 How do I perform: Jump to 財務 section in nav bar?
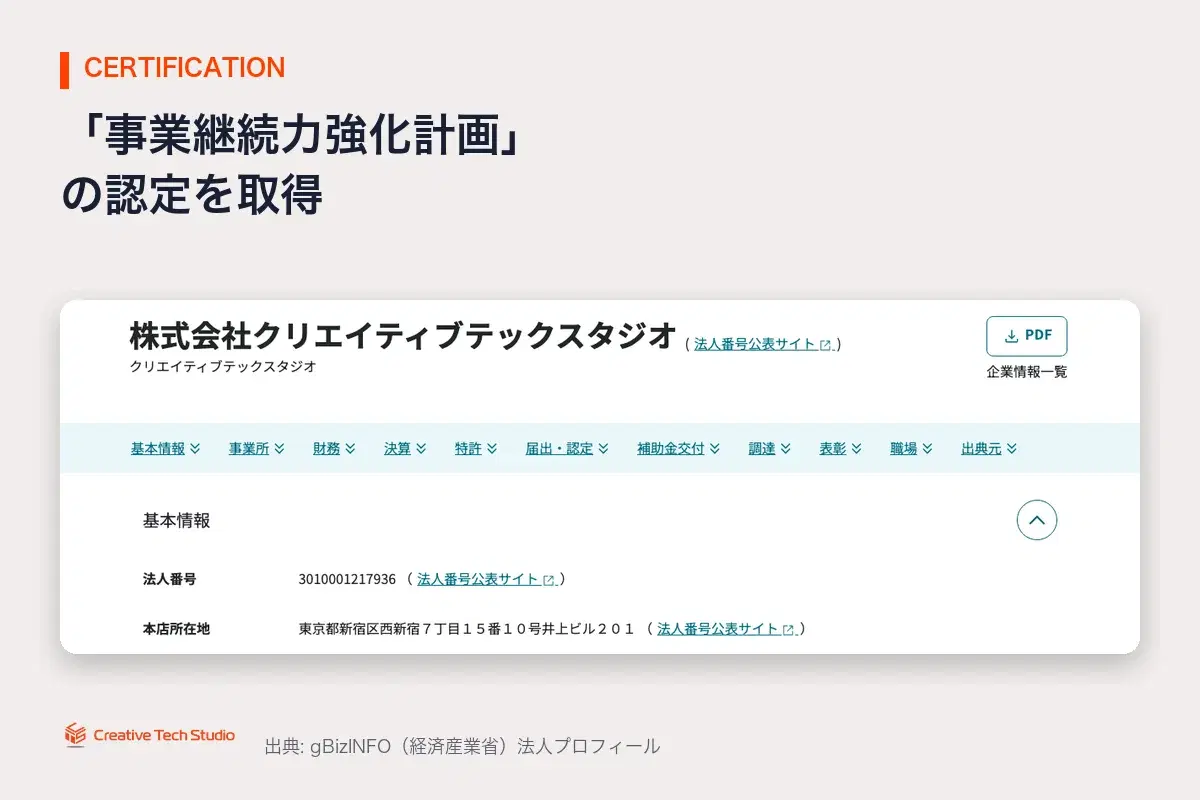(334, 449)
